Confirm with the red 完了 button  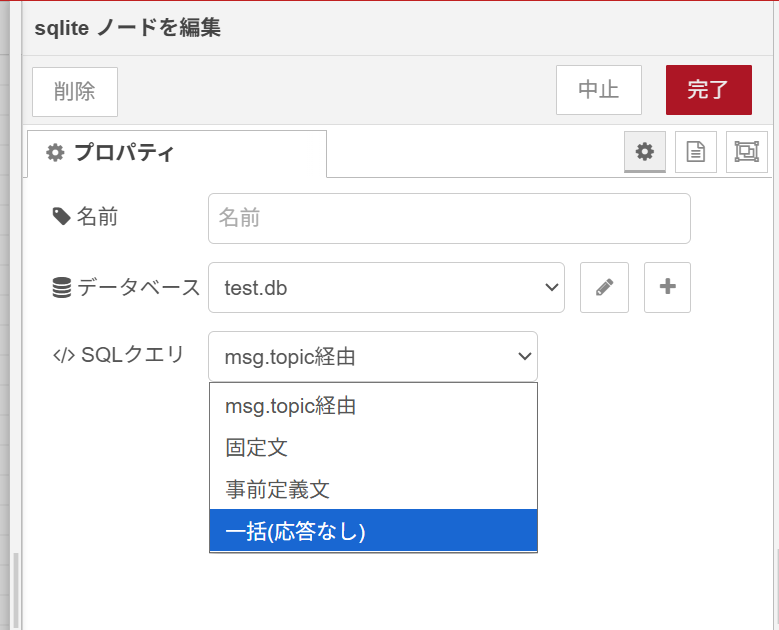[708, 90]
